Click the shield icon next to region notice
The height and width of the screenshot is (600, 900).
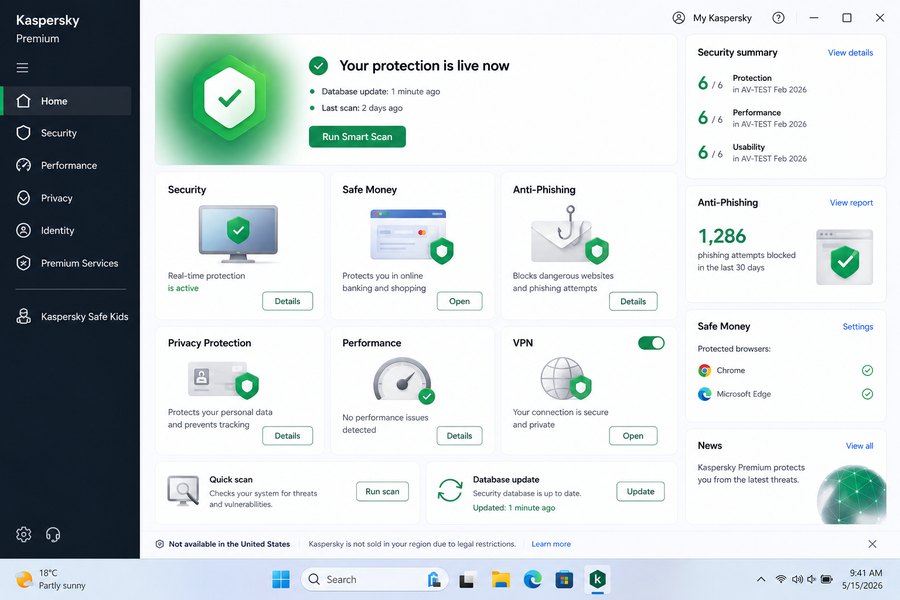pos(160,544)
